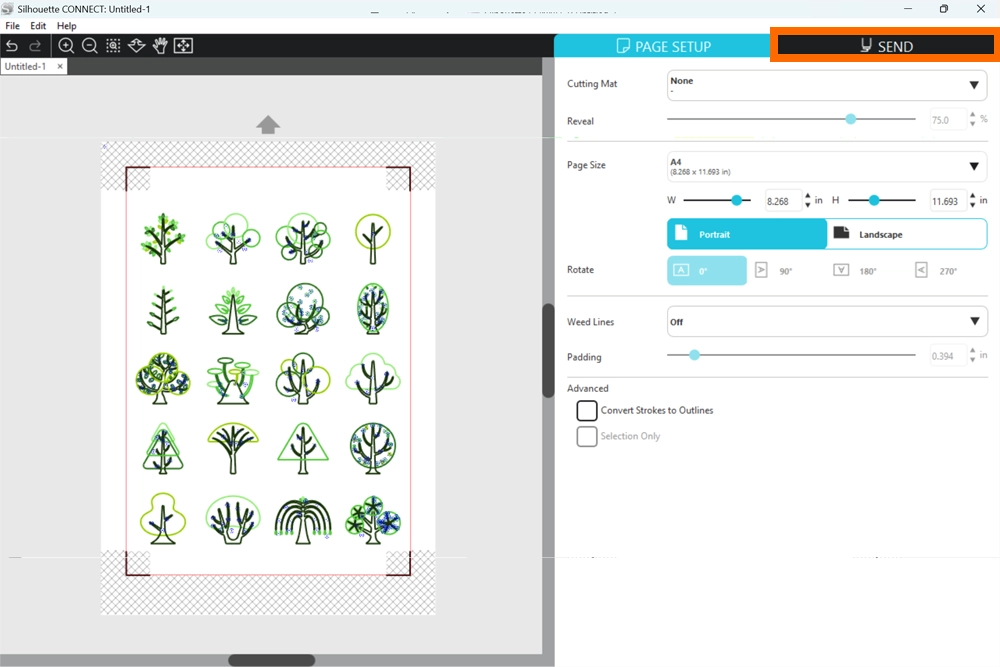Click the Undo arrow icon
Image resolution: width=1000 pixels, height=667 pixels.
coord(12,46)
